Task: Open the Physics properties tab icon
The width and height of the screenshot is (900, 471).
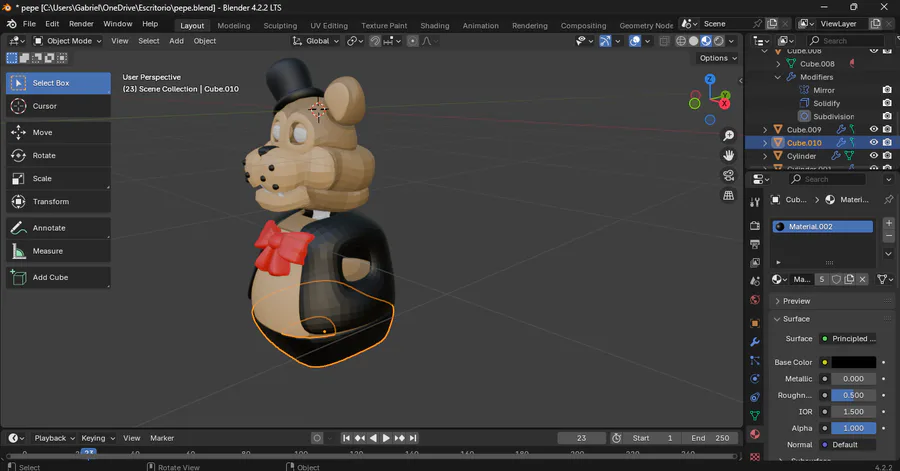Action: point(755,379)
